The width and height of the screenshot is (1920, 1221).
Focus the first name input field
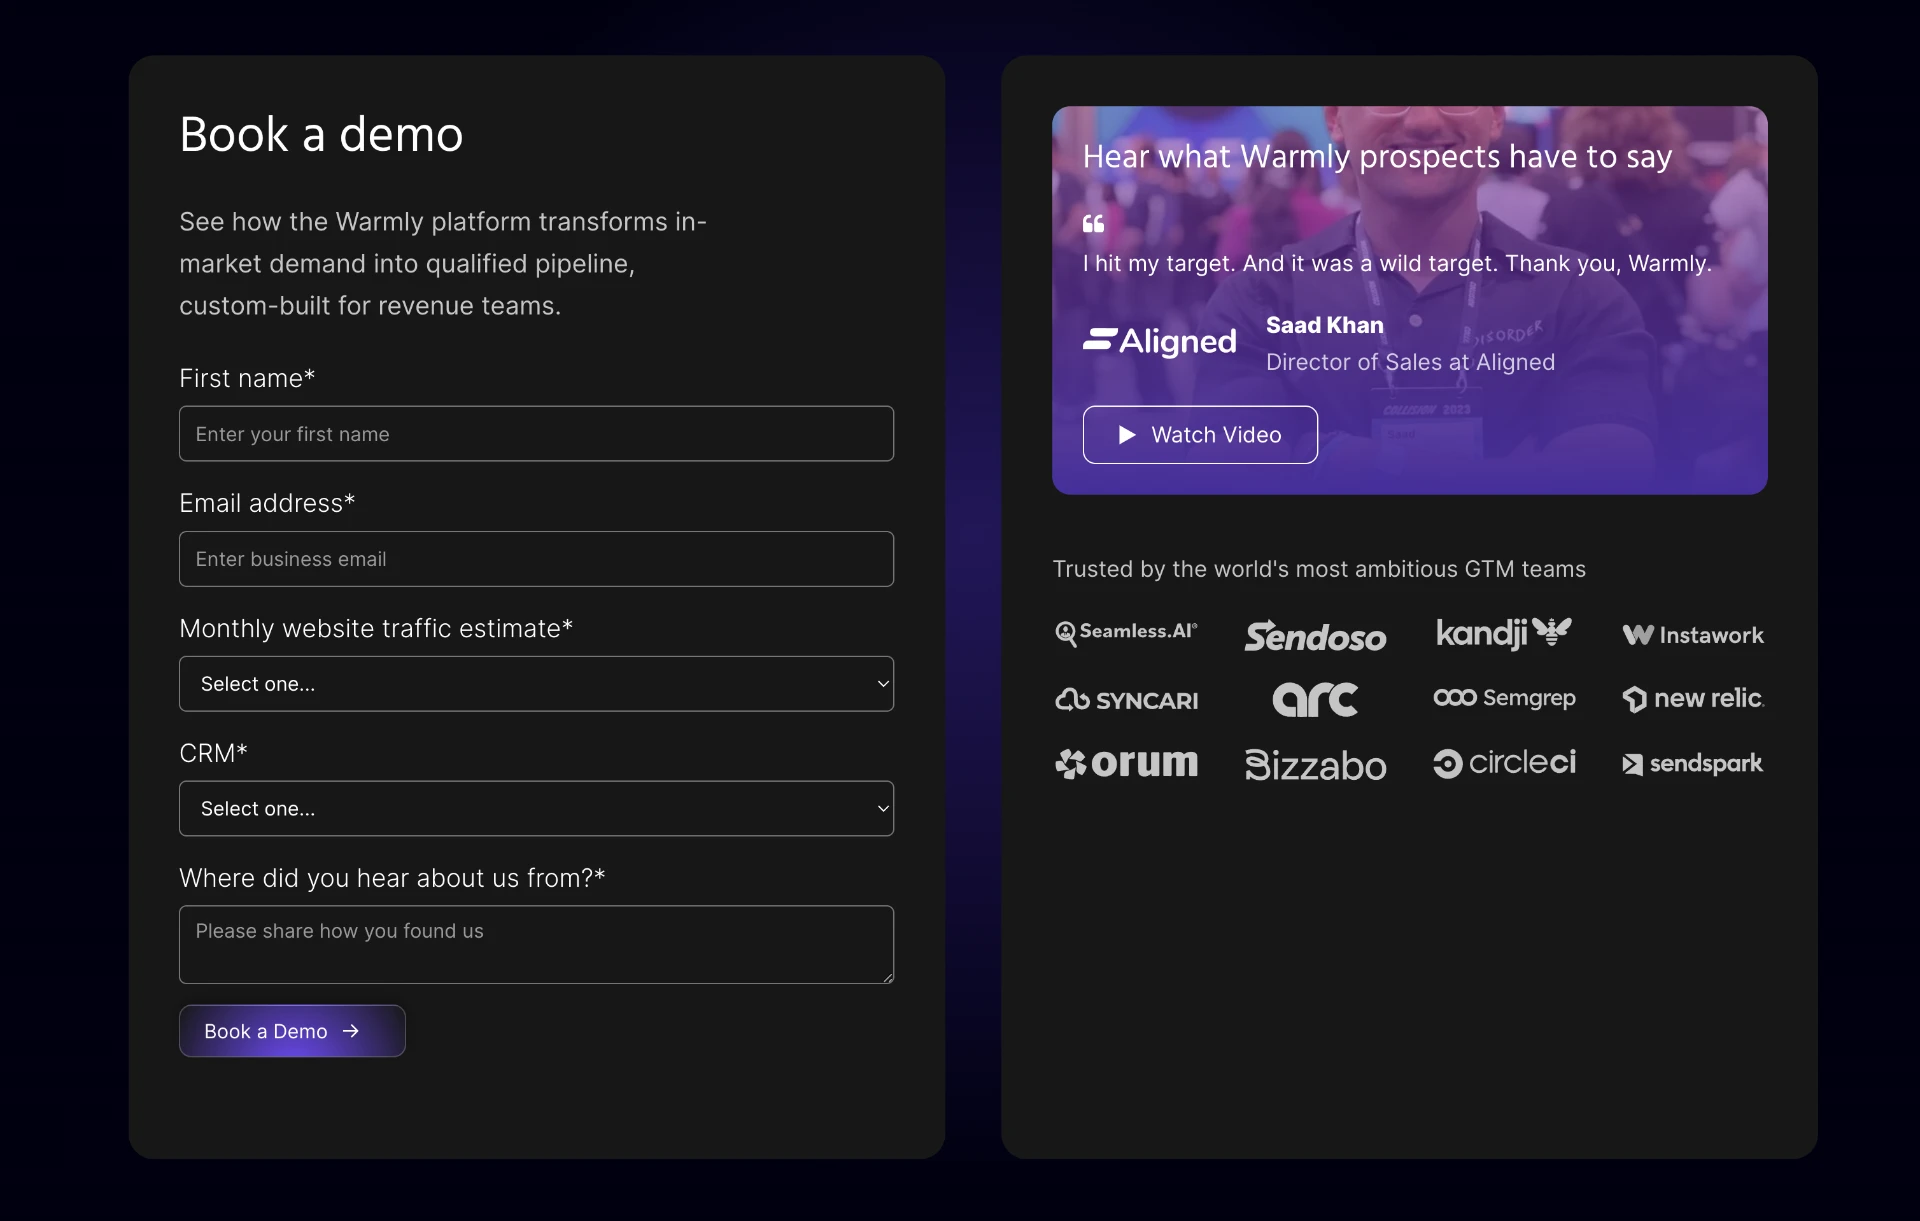(x=536, y=434)
